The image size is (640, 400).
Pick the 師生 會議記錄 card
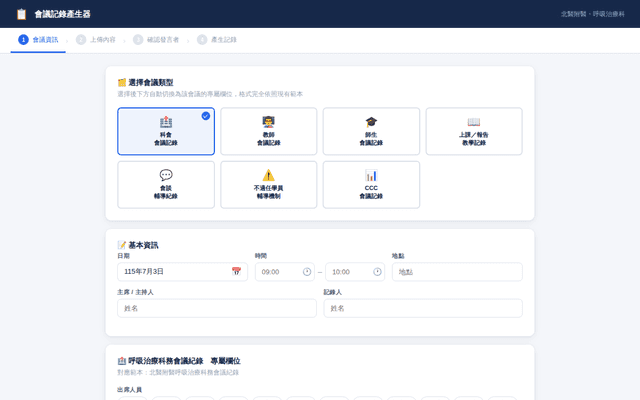pos(371,131)
